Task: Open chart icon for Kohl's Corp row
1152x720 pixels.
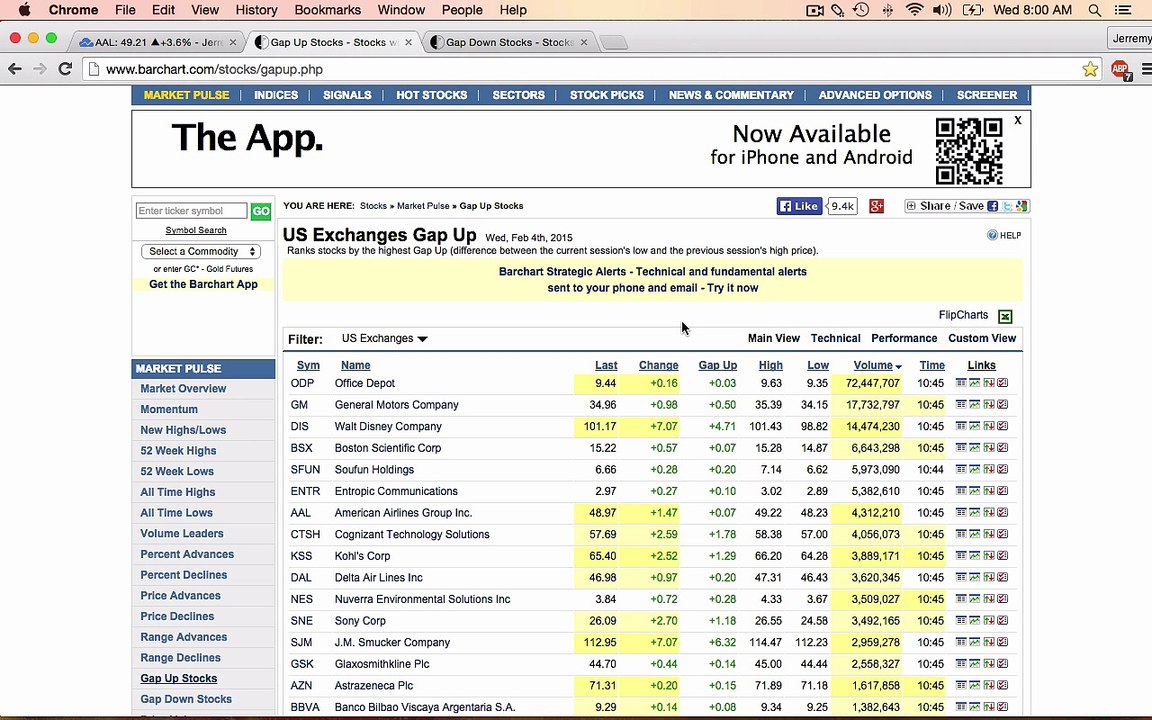Action: pyautogui.click(x=974, y=555)
